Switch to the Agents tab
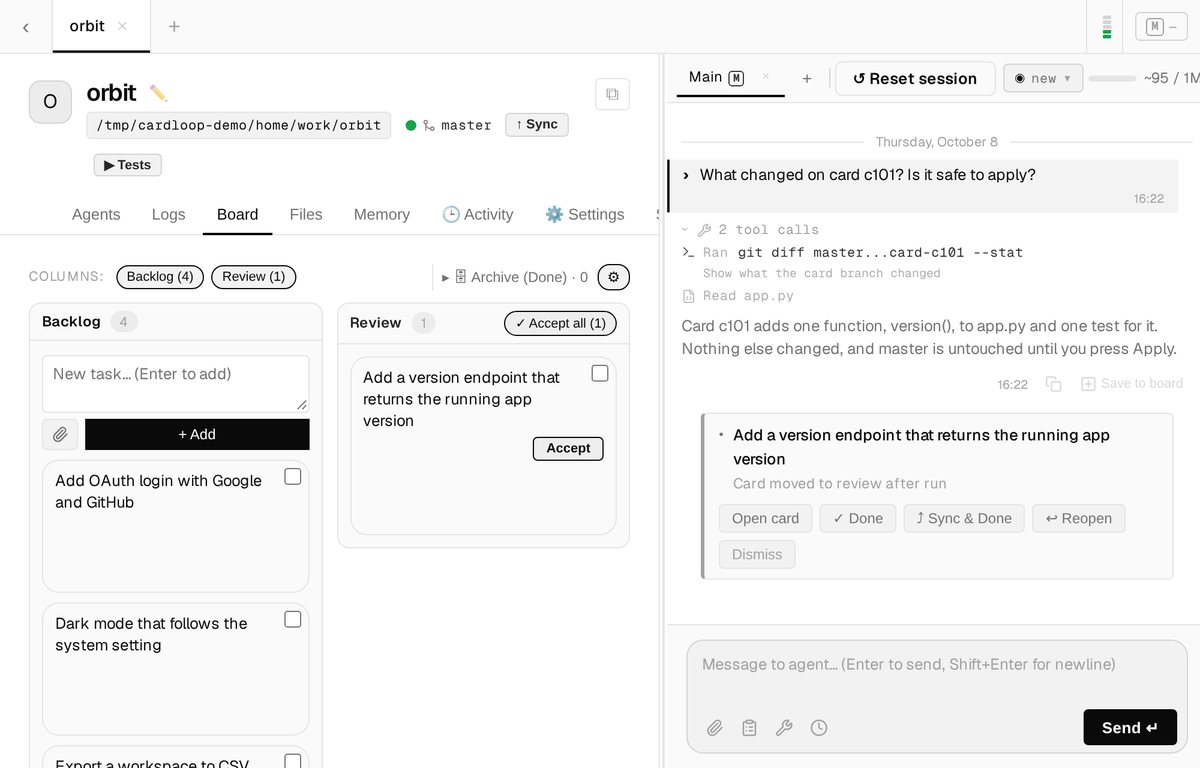 [x=96, y=214]
